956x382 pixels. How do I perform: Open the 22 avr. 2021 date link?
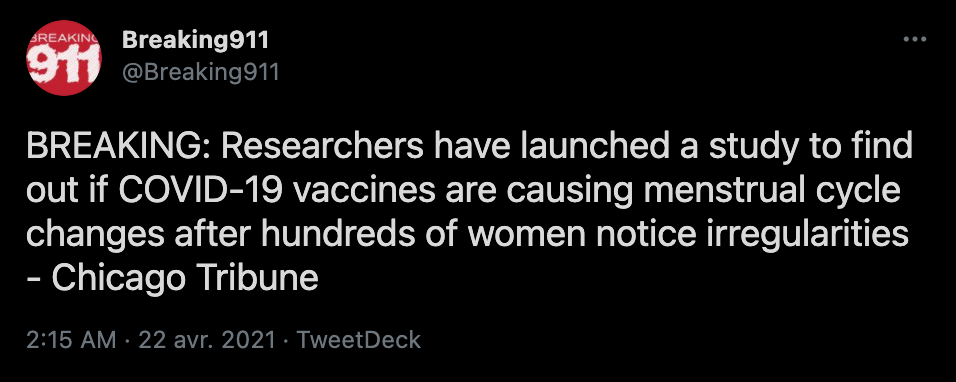coord(207,340)
